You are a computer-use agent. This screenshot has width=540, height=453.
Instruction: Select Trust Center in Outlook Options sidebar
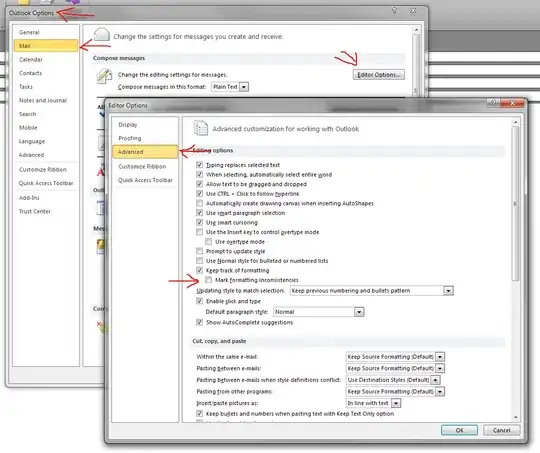[x=46, y=211]
